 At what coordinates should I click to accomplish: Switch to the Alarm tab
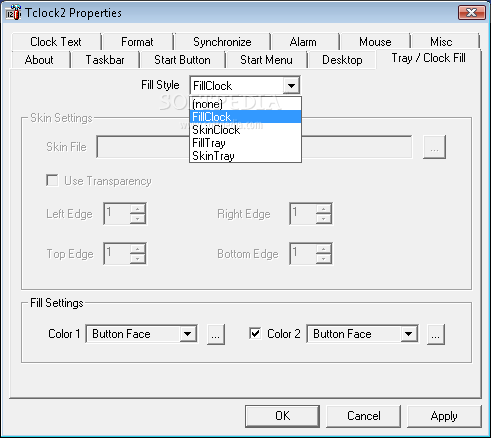(x=303, y=42)
